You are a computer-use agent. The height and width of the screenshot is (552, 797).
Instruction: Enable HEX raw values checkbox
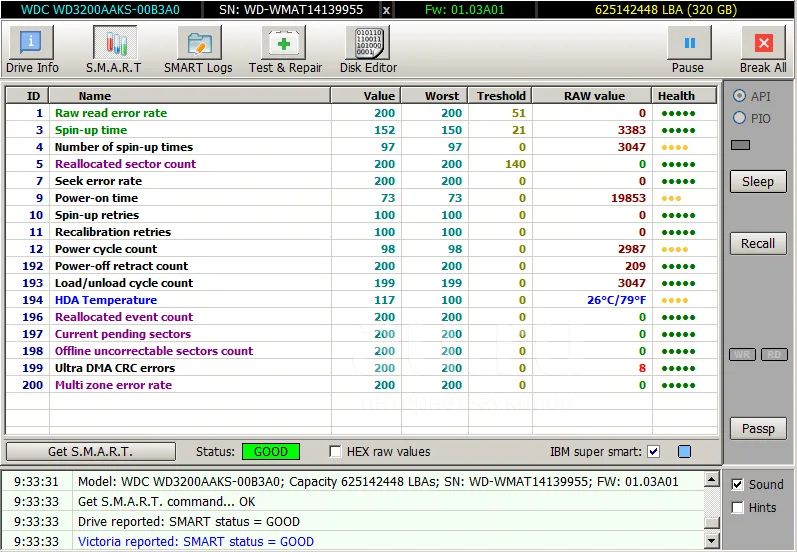coord(335,451)
